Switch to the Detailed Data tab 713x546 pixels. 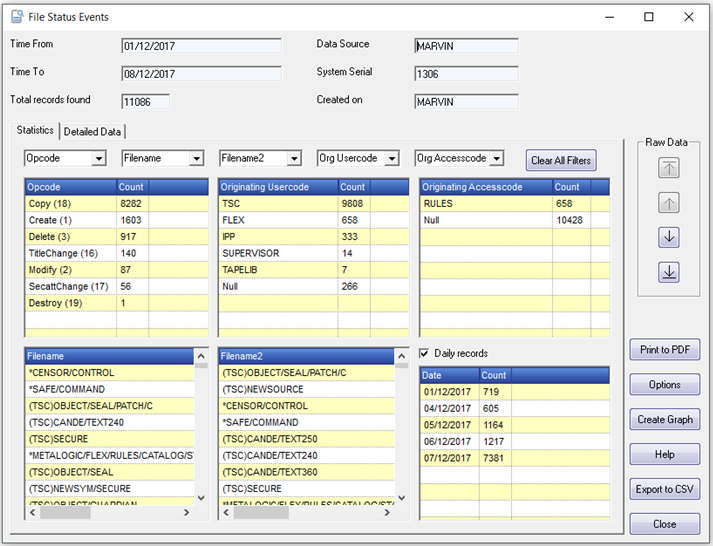coord(92,132)
